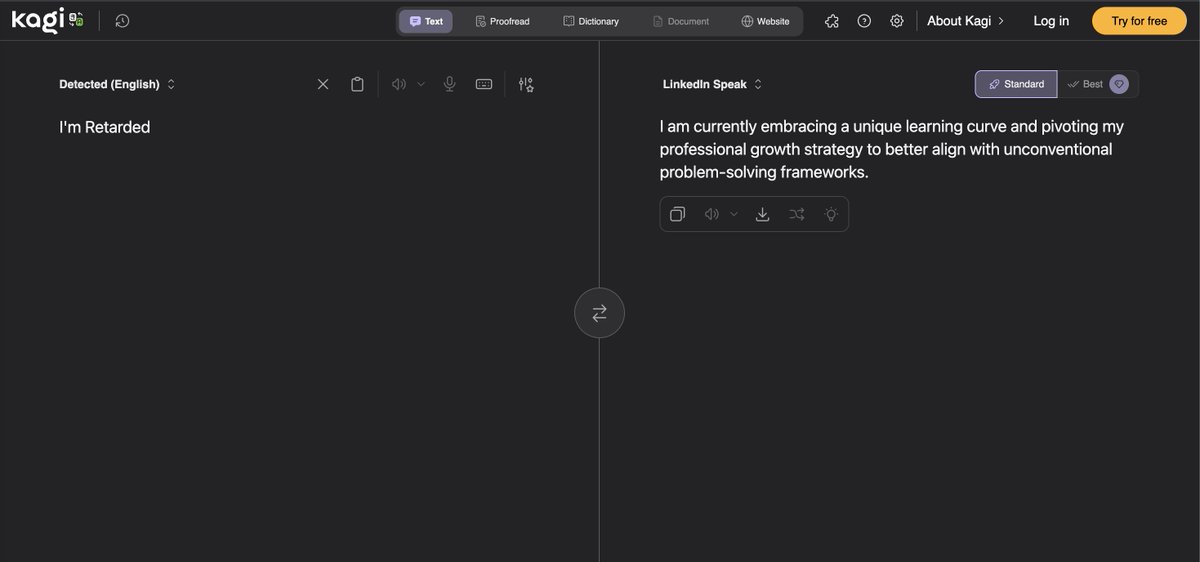Image resolution: width=1200 pixels, height=562 pixels.
Task: Select the Best quality mode
Action: point(1097,84)
